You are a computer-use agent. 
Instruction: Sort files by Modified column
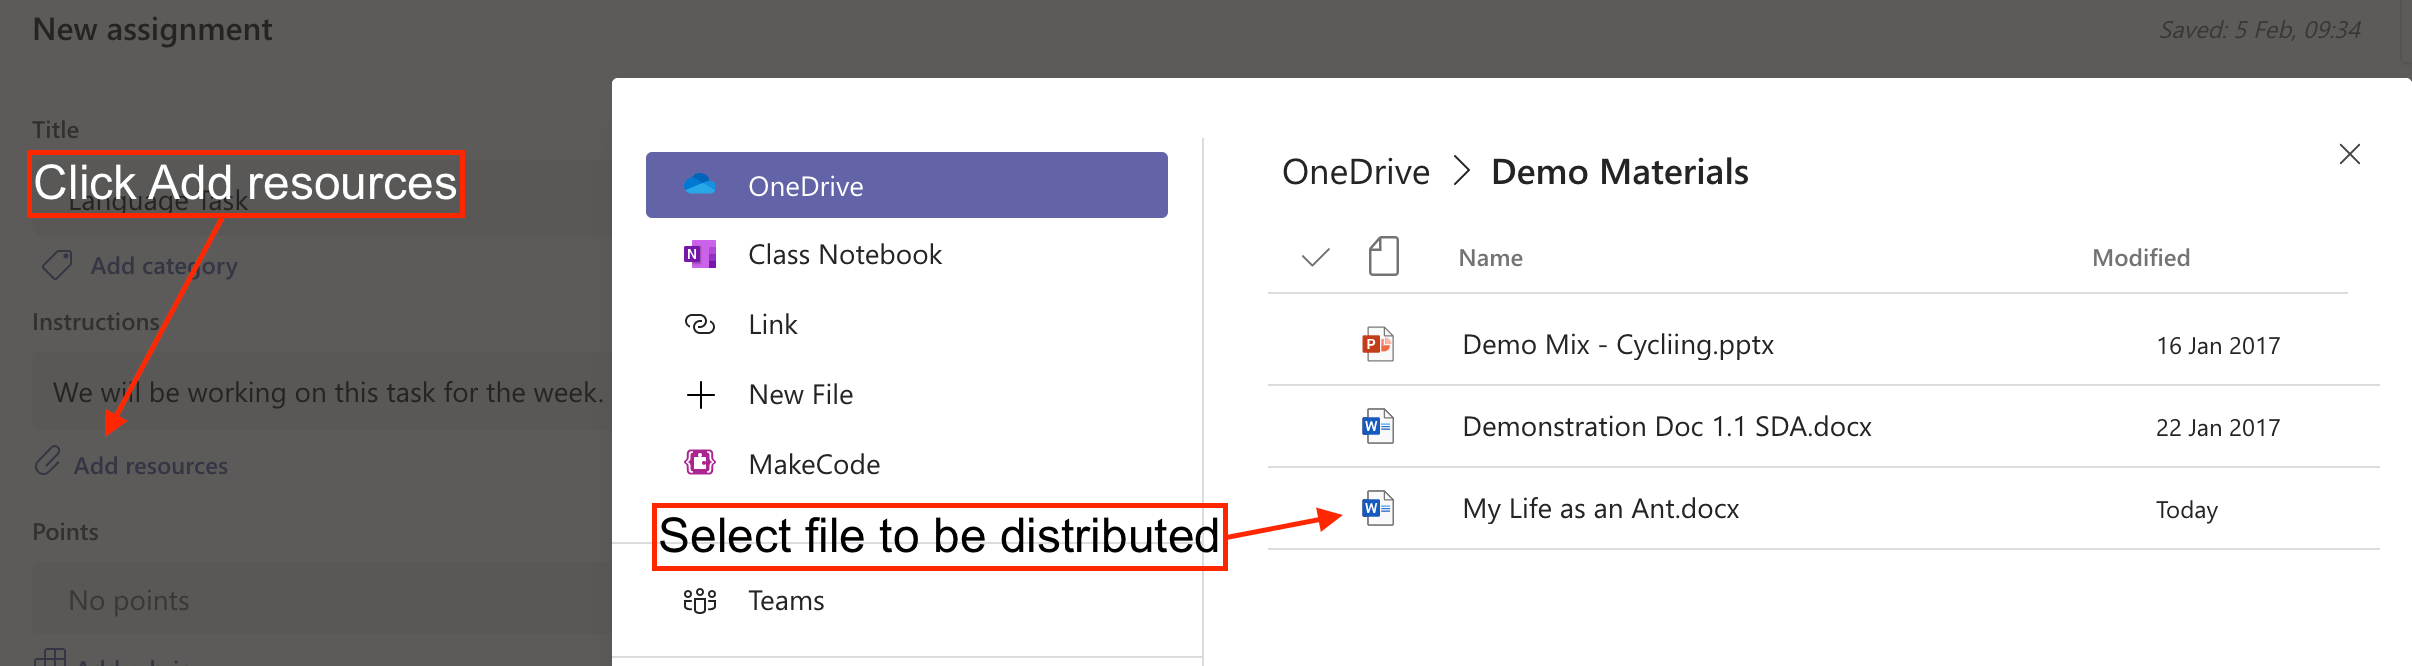(x=2141, y=258)
